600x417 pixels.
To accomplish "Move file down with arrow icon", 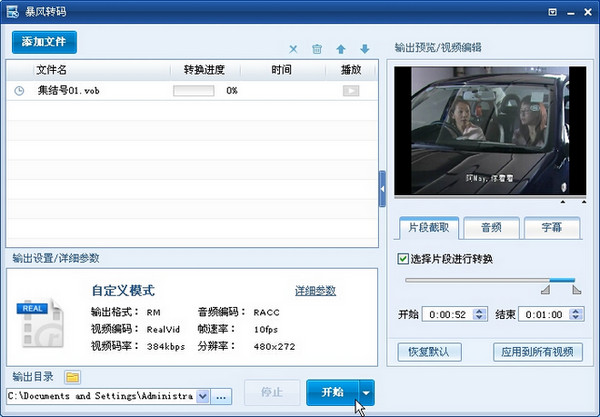I will click(365, 49).
